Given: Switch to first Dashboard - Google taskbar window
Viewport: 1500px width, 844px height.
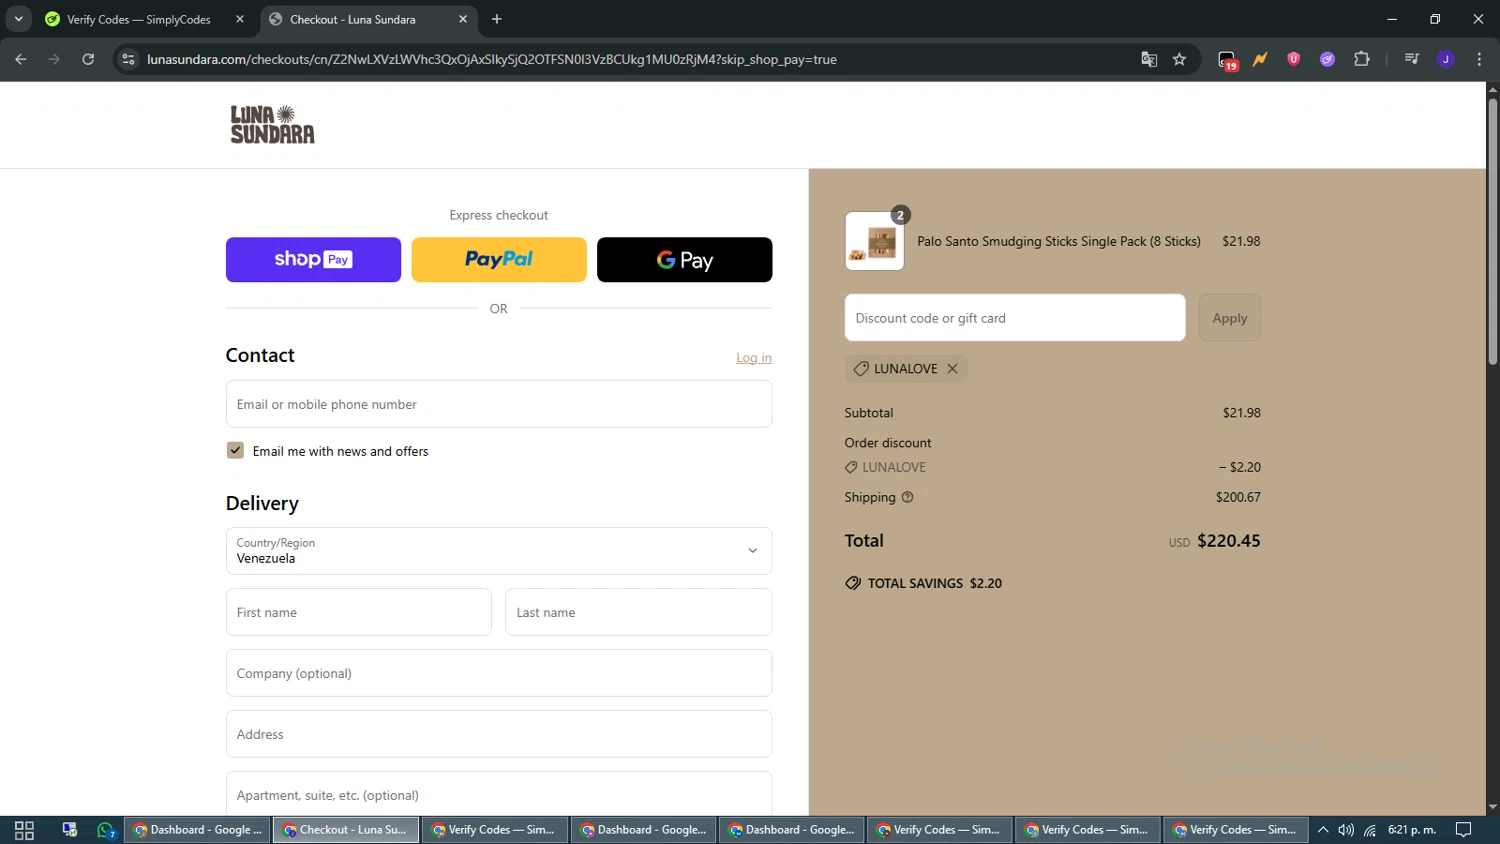Looking at the screenshot, I should coord(198,830).
